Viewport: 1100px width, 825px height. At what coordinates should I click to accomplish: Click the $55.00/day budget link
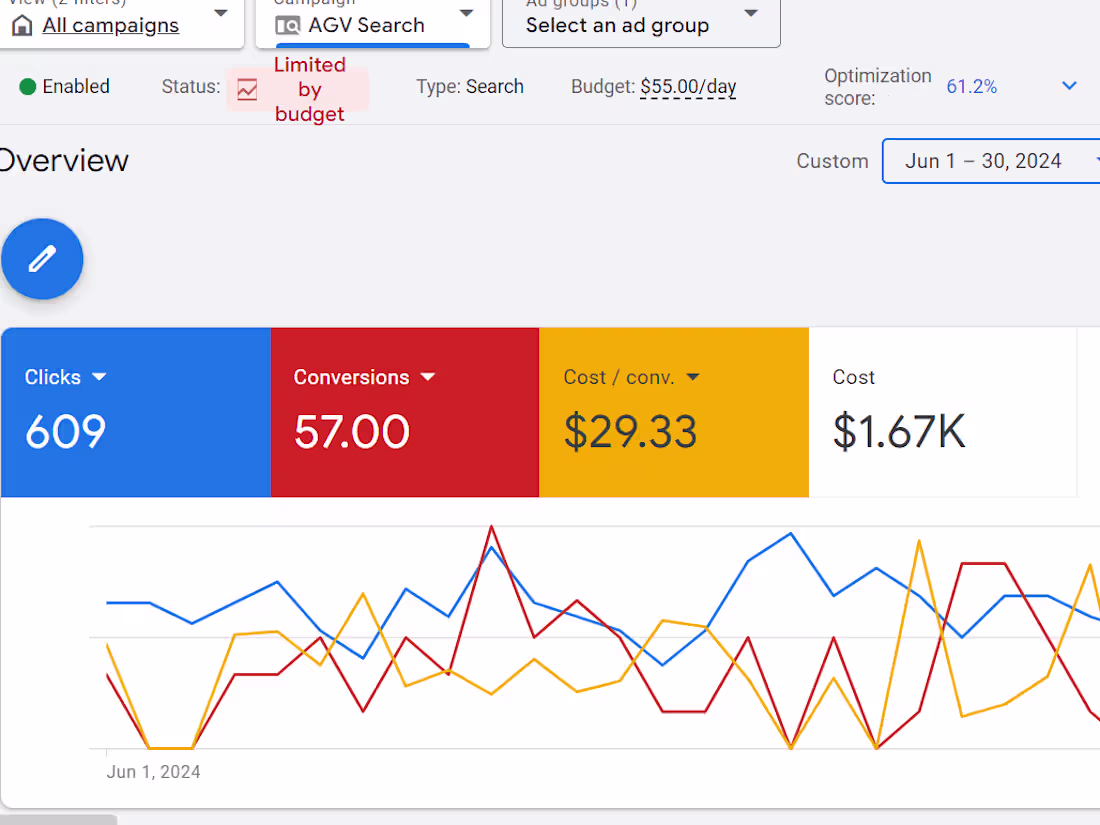[688, 87]
